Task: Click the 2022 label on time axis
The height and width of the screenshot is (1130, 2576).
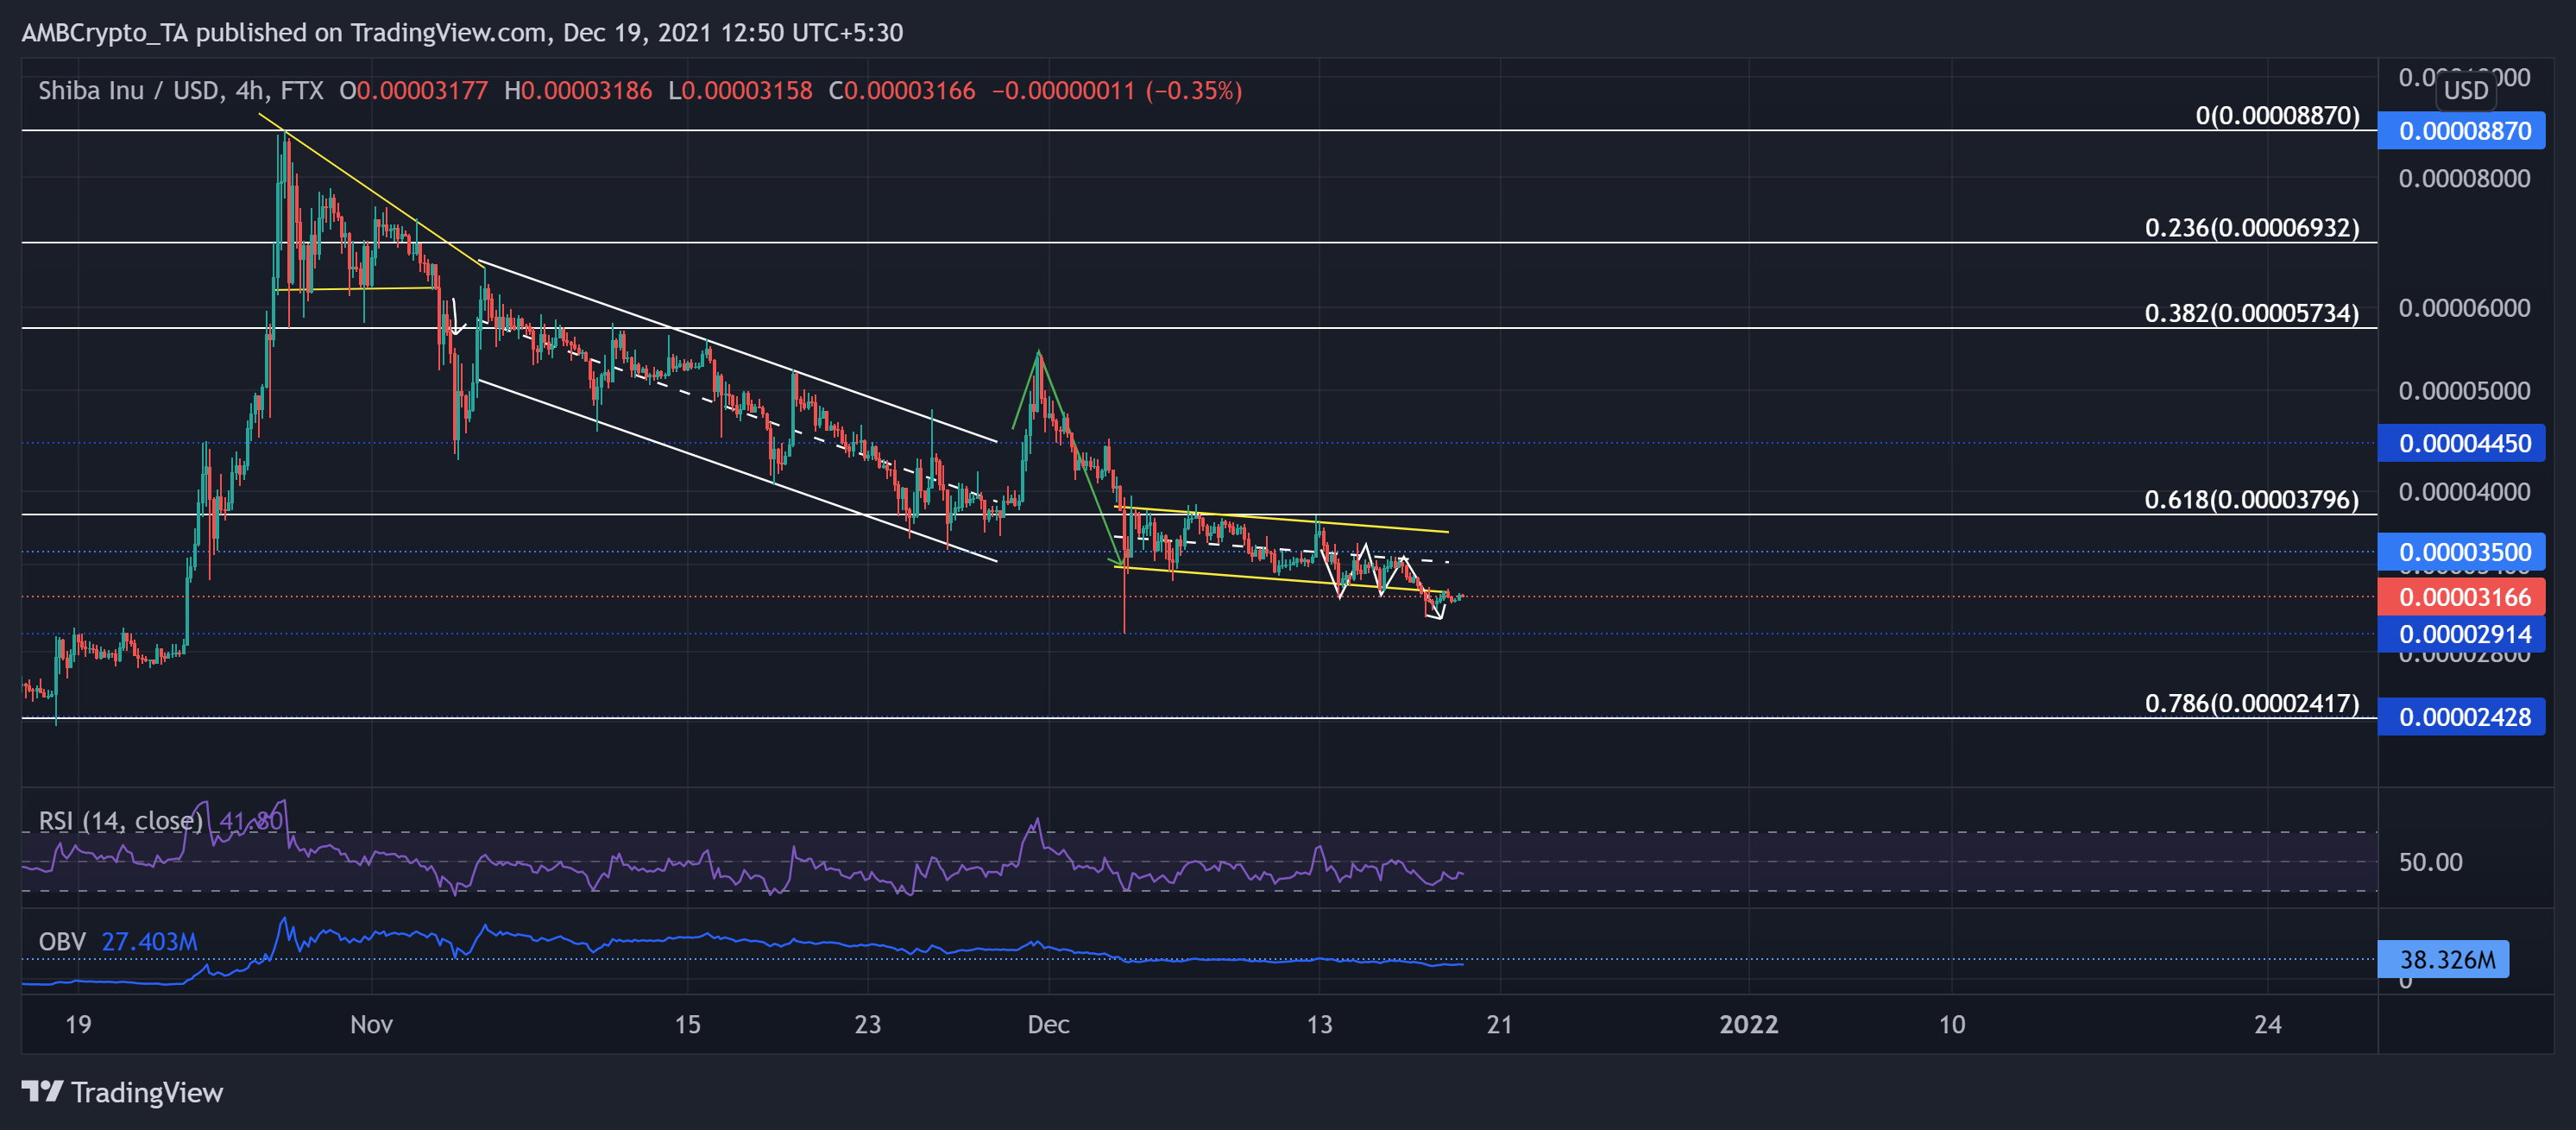Action: tap(1748, 1024)
